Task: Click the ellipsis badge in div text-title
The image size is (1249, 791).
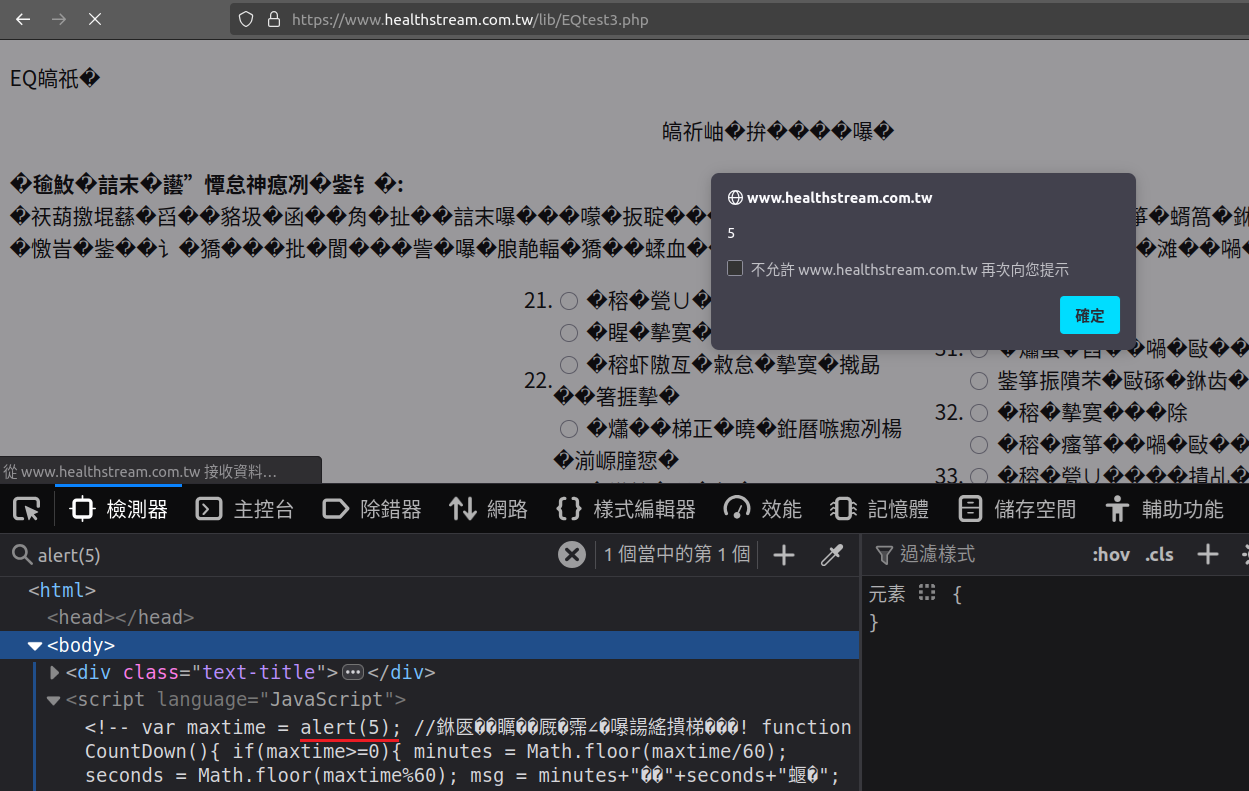Action: point(352,673)
